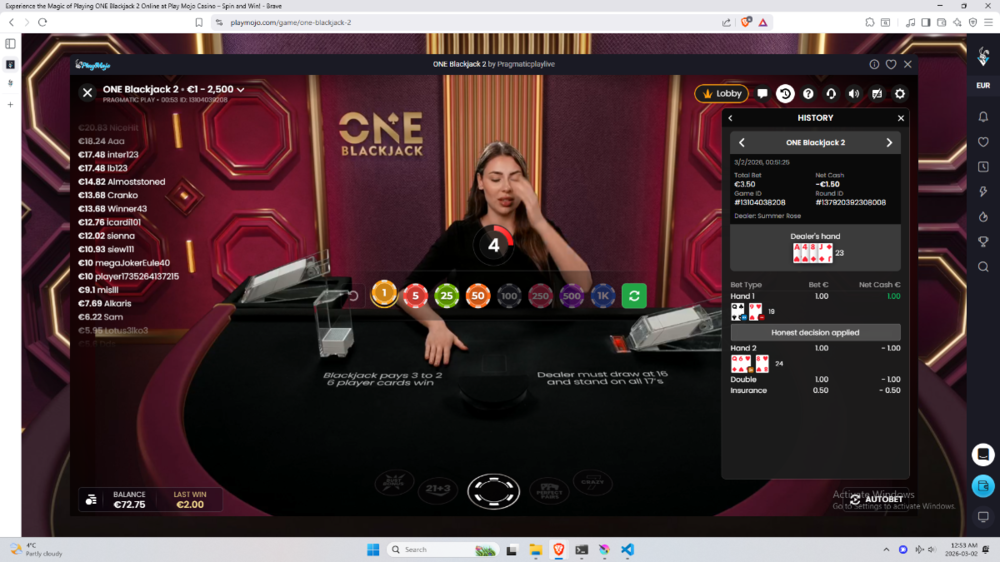The width and height of the screenshot is (1000, 562).
Task: Click the history clock icon
Action: click(x=785, y=94)
